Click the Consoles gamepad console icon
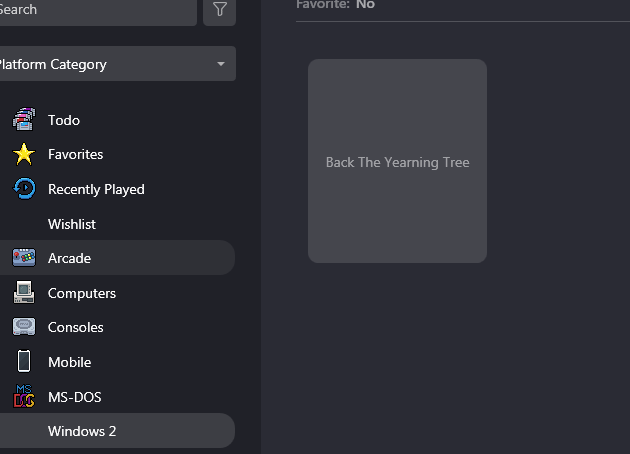The height and width of the screenshot is (454, 630). click(24, 327)
